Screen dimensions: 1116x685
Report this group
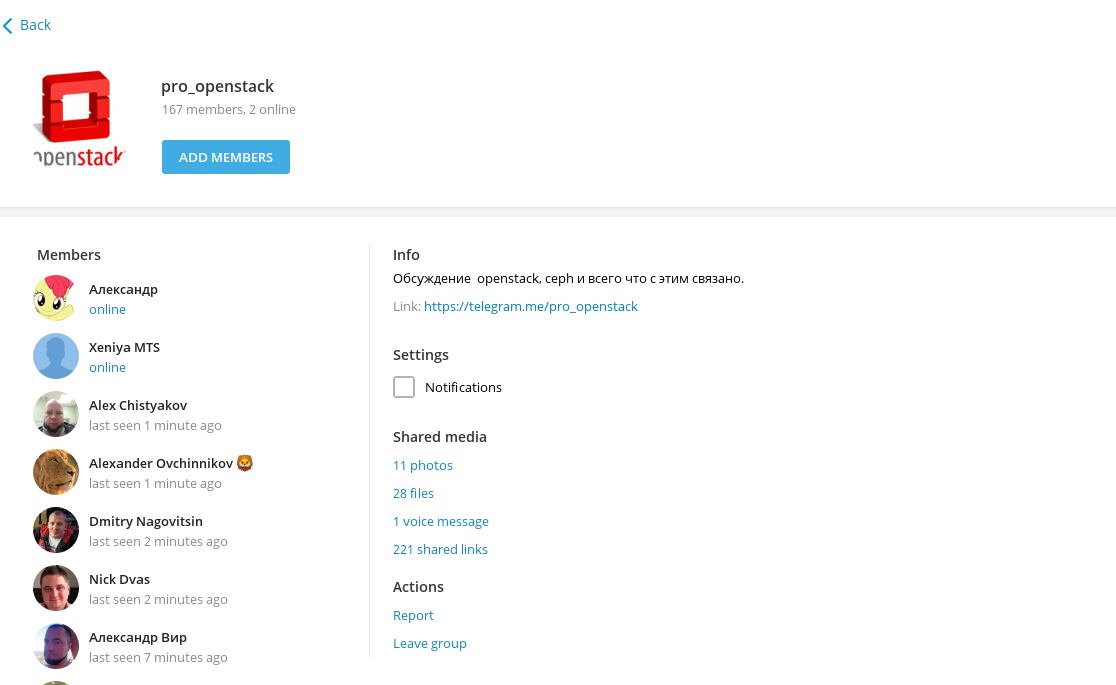(413, 615)
